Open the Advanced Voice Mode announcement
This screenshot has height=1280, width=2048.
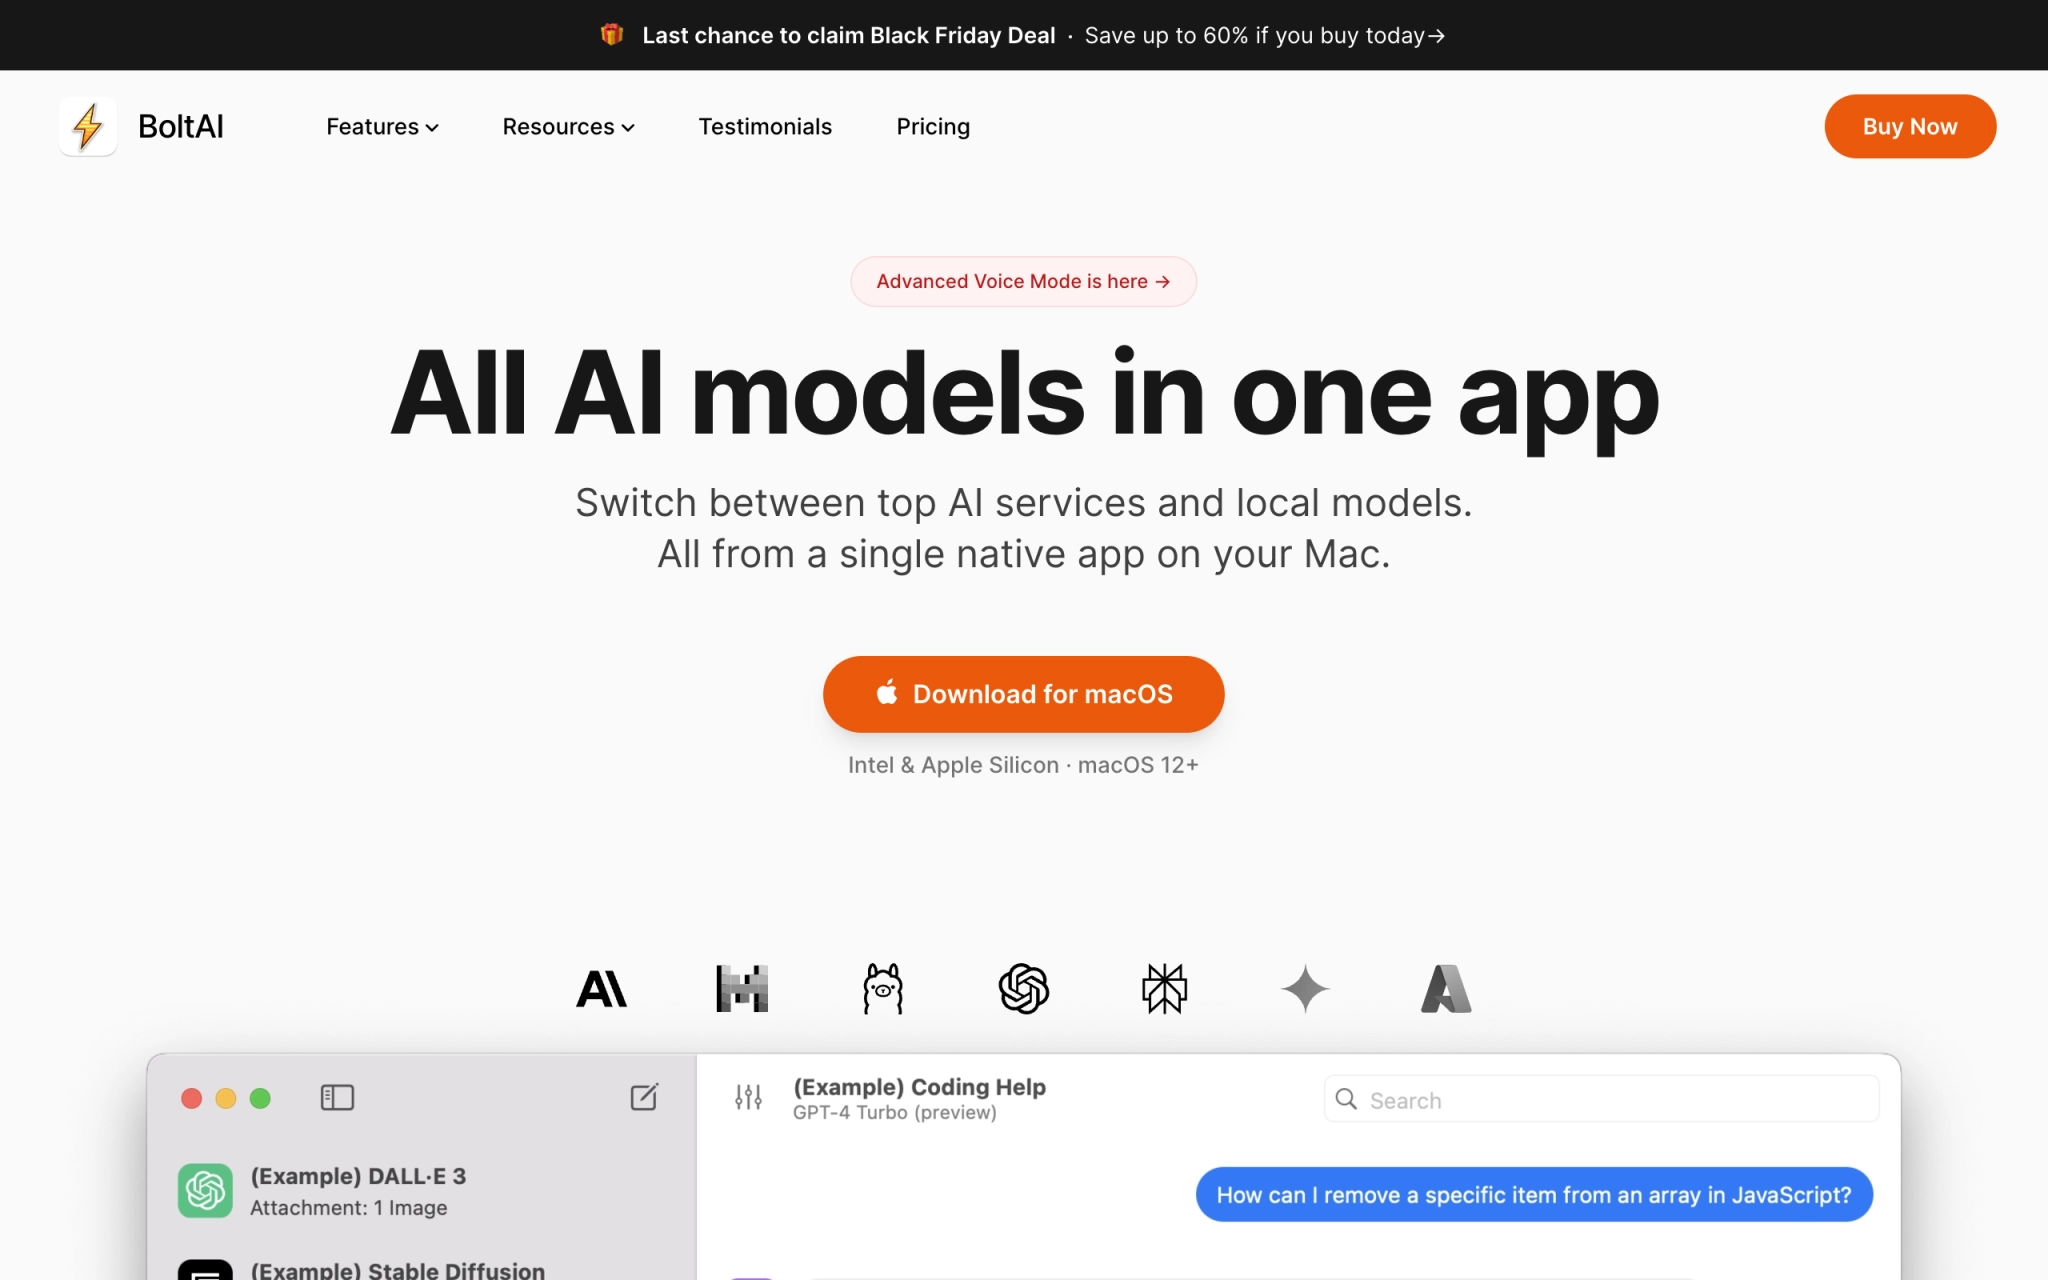[1024, 282]
